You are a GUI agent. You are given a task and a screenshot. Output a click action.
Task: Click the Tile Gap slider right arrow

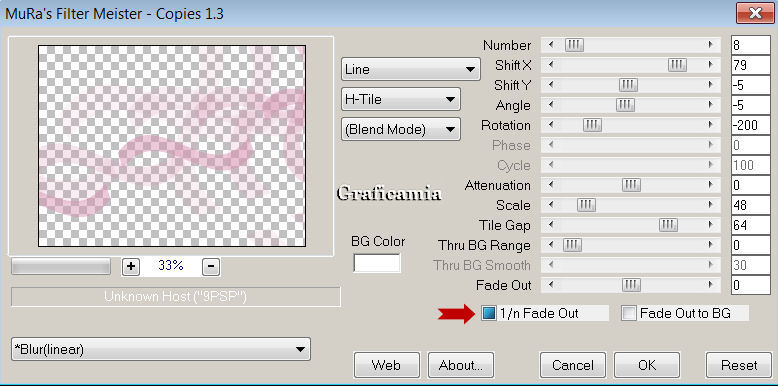tap(711, 225)
